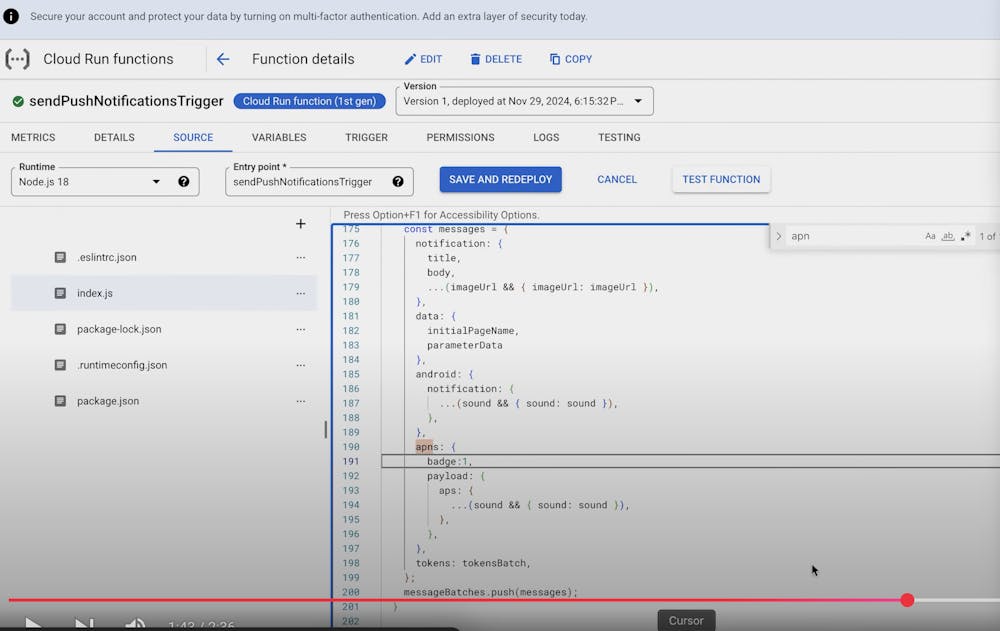Click the pane resize handle beside the editor

tap(325, 429)
